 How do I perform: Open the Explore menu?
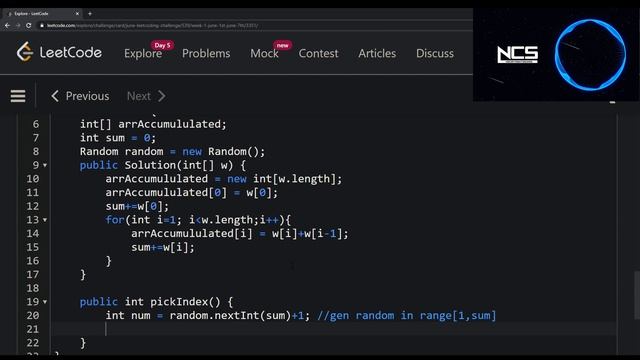point(143,53)
